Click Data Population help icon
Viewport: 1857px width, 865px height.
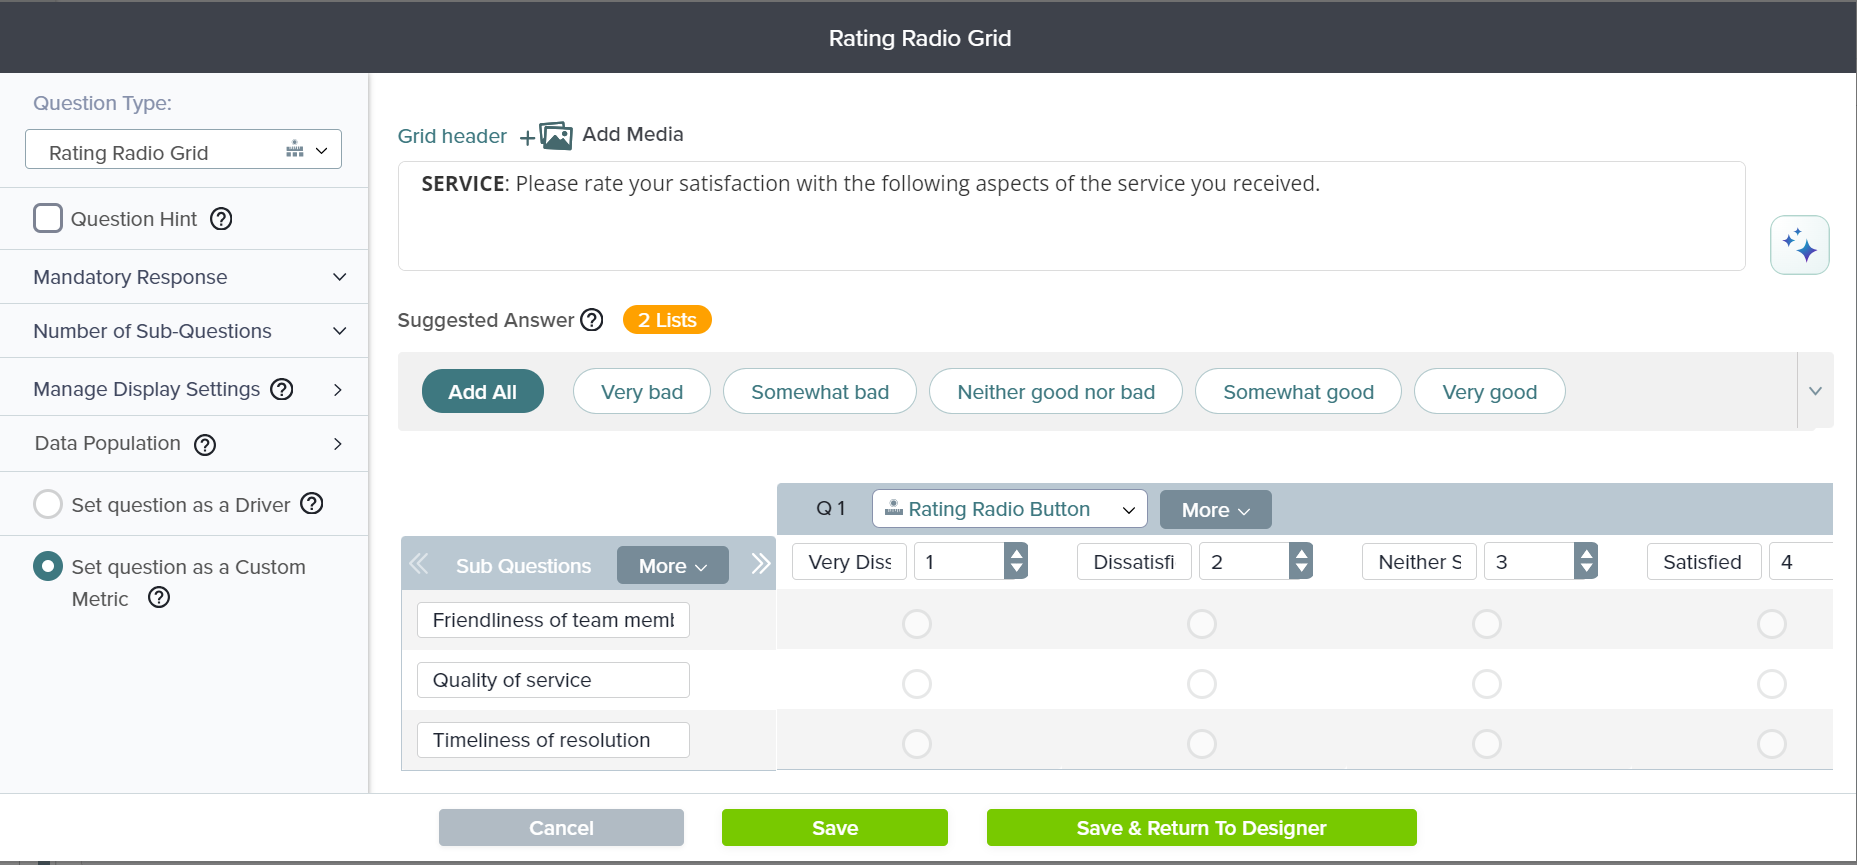pyautogui.click(x=205, y=445)
